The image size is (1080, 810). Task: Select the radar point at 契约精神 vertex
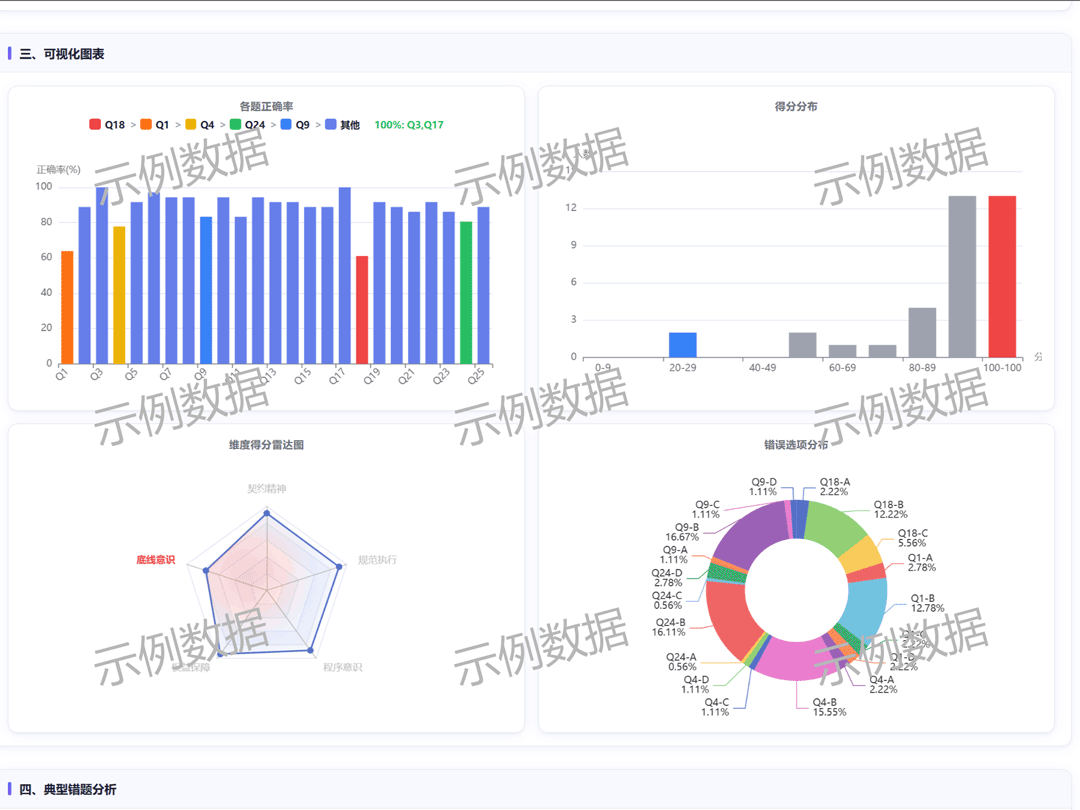[x=267, y=514]
